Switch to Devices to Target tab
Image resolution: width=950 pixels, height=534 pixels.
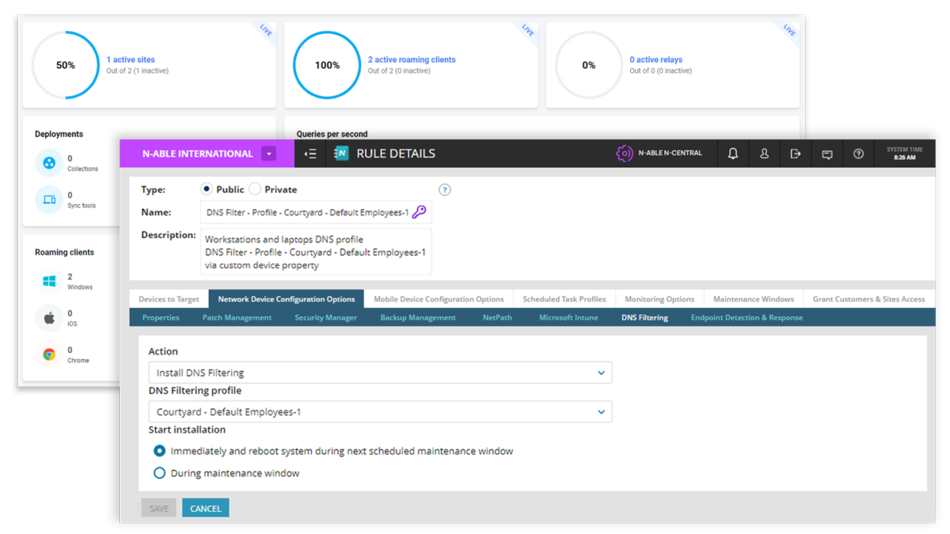point(169,299)
